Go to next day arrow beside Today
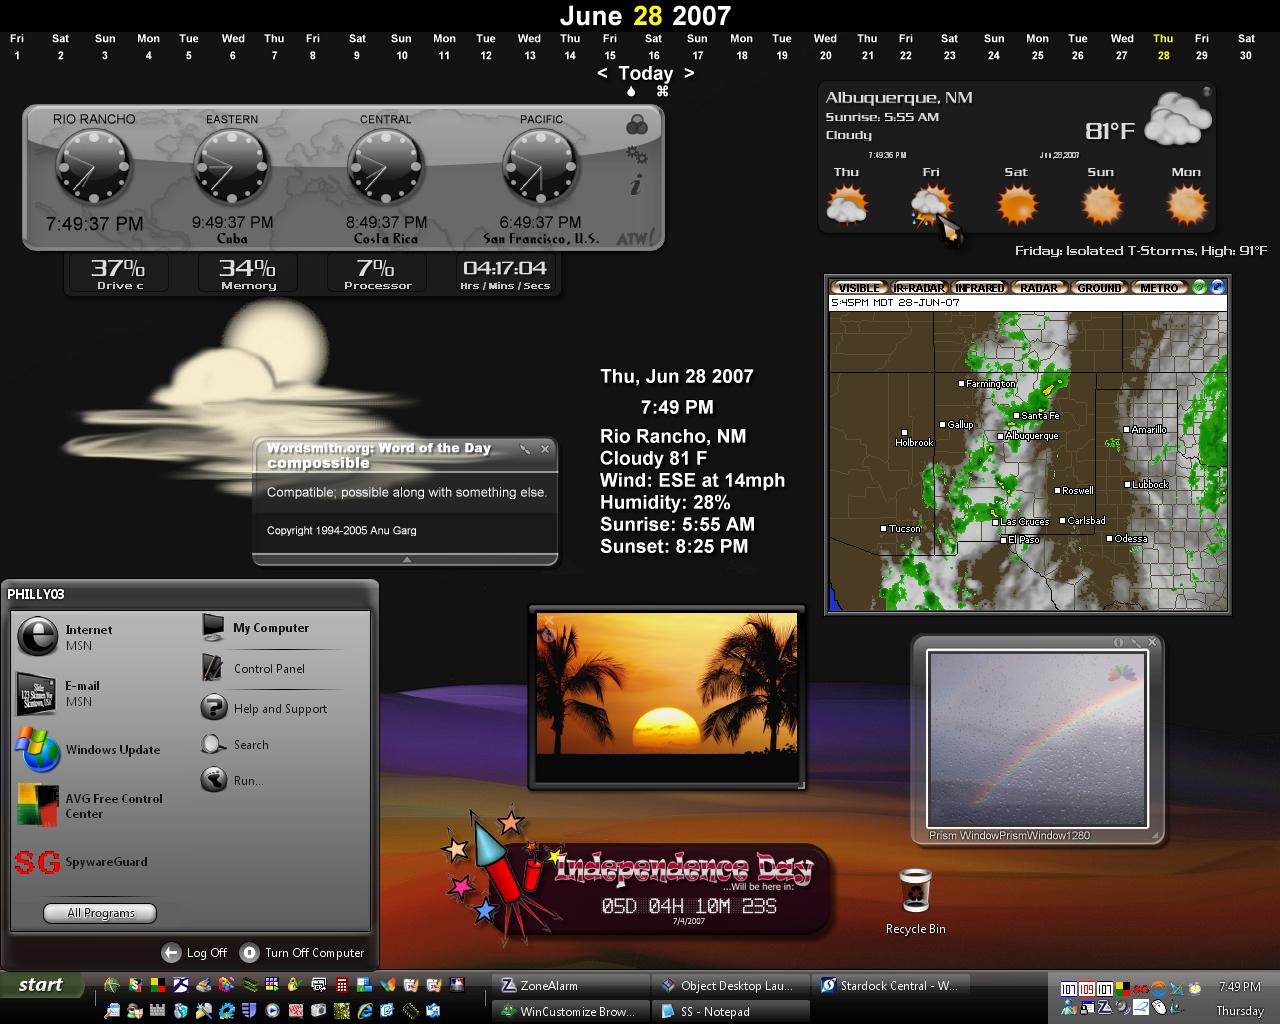 pos(688,73)
